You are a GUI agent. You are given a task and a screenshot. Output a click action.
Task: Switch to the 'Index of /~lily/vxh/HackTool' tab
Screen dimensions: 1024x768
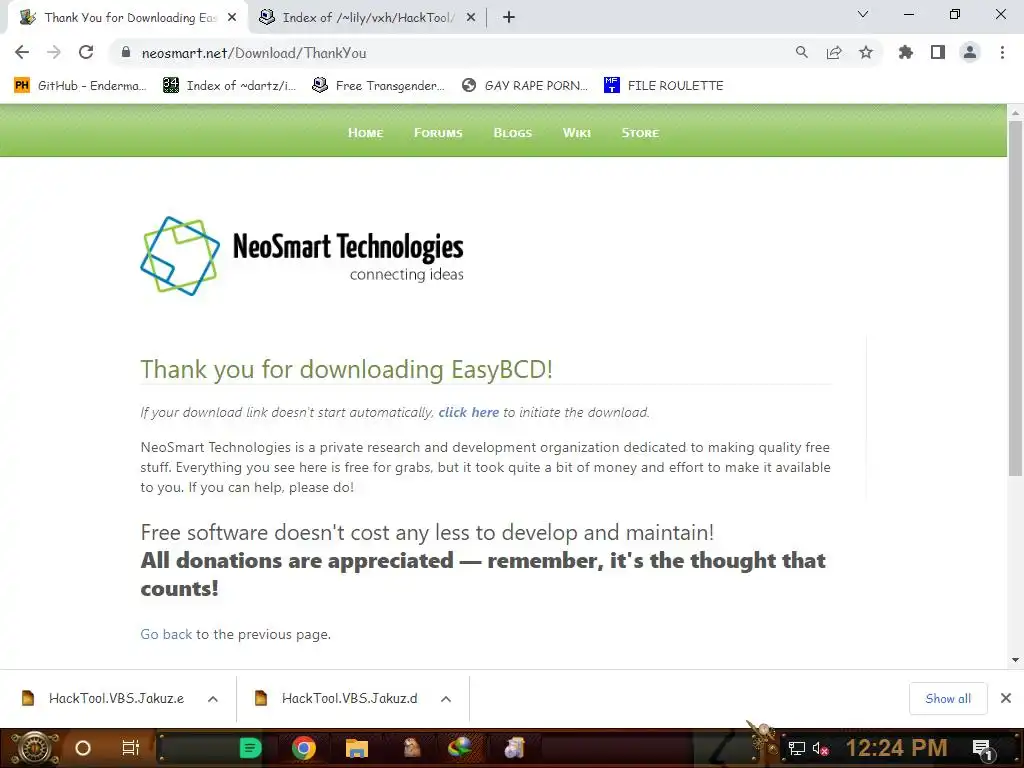point(367,18)
